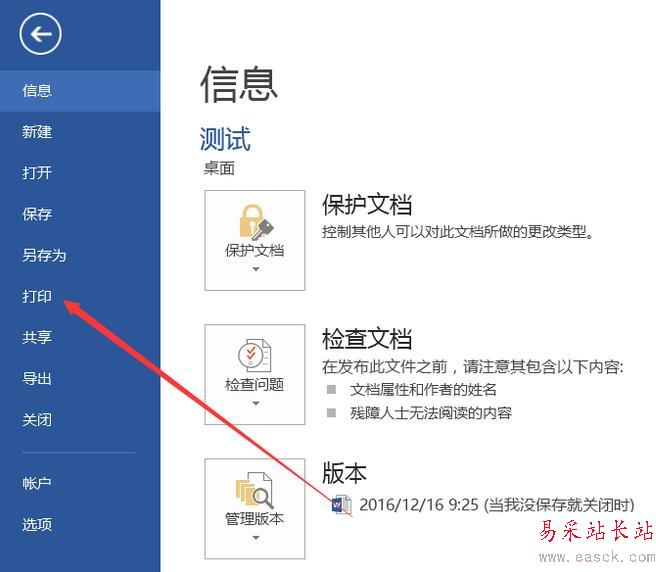Click the document title 测试
This screenshot has height=572, width=656.
click(225, 139)
